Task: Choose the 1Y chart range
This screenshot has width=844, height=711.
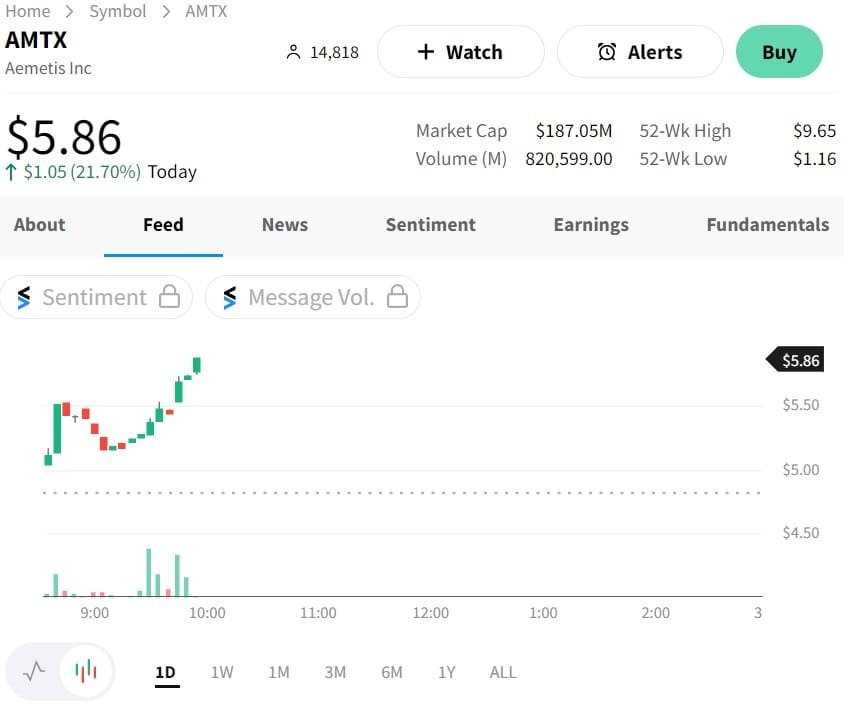Action: tap(447, 672)
